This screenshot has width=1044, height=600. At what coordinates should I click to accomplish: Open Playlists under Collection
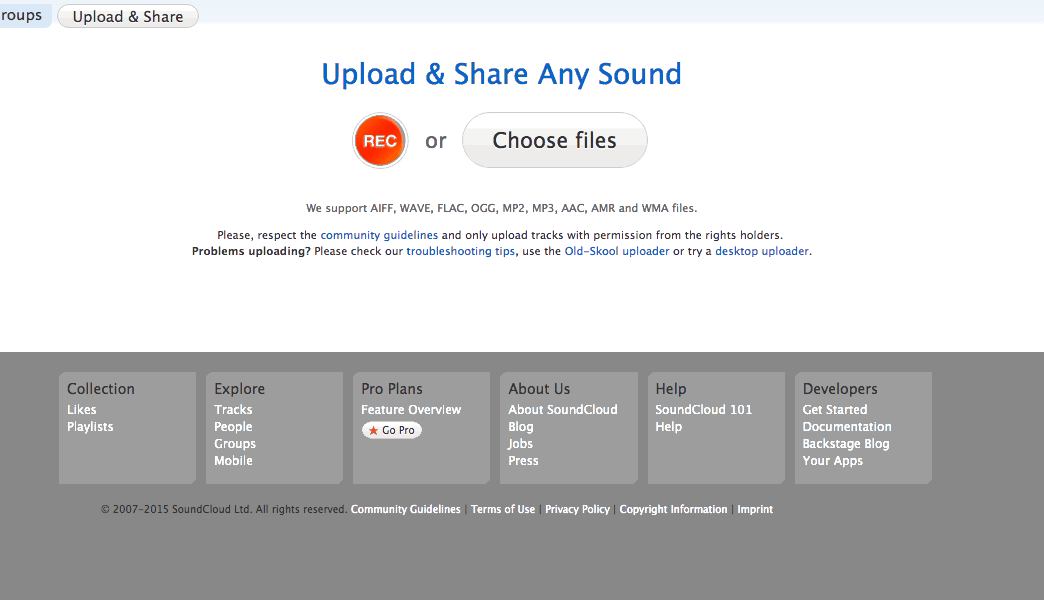[x=90, y=427]
